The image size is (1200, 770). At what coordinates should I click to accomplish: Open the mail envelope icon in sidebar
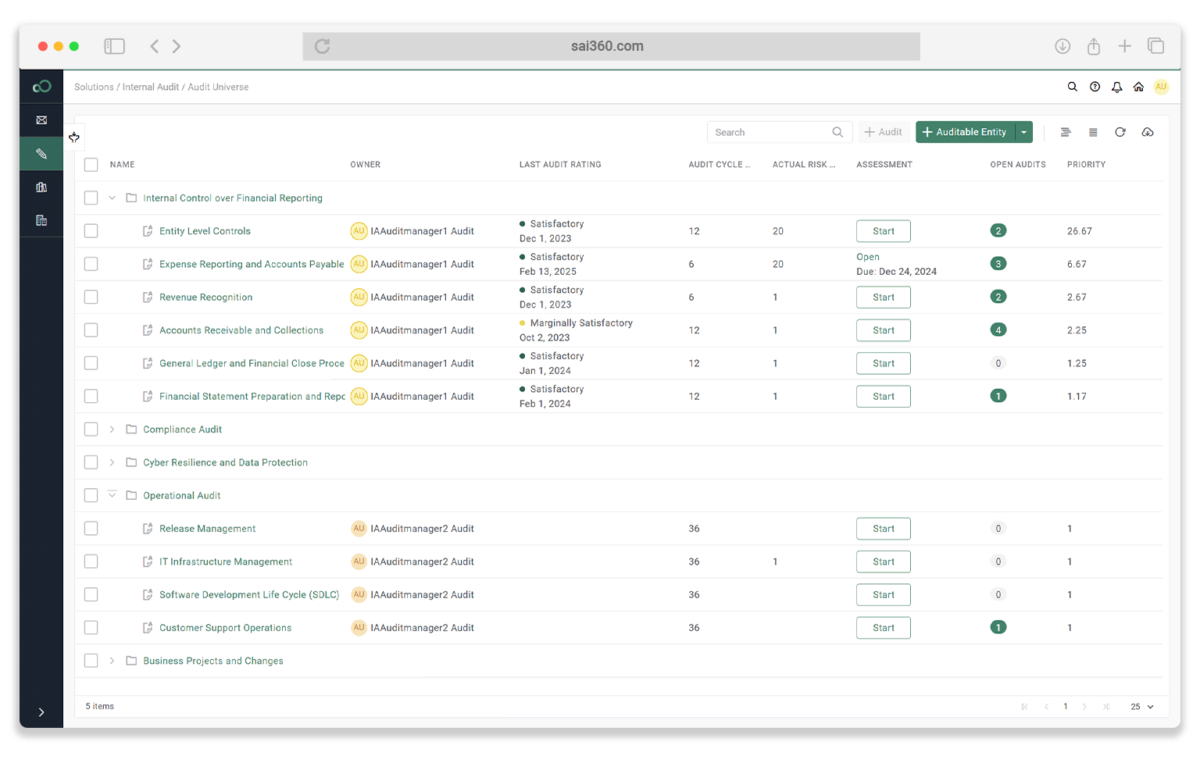coord(41,120)
